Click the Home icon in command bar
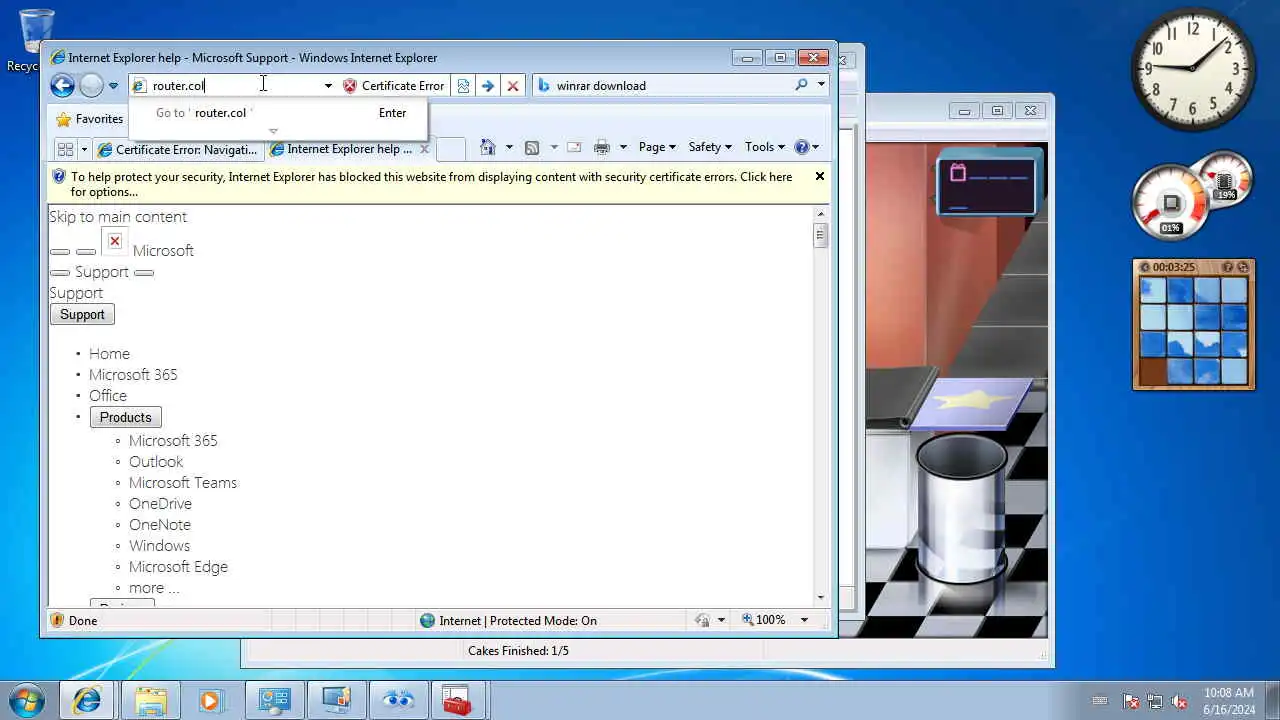Screen dimensions: 1280x720 point(488,147)
